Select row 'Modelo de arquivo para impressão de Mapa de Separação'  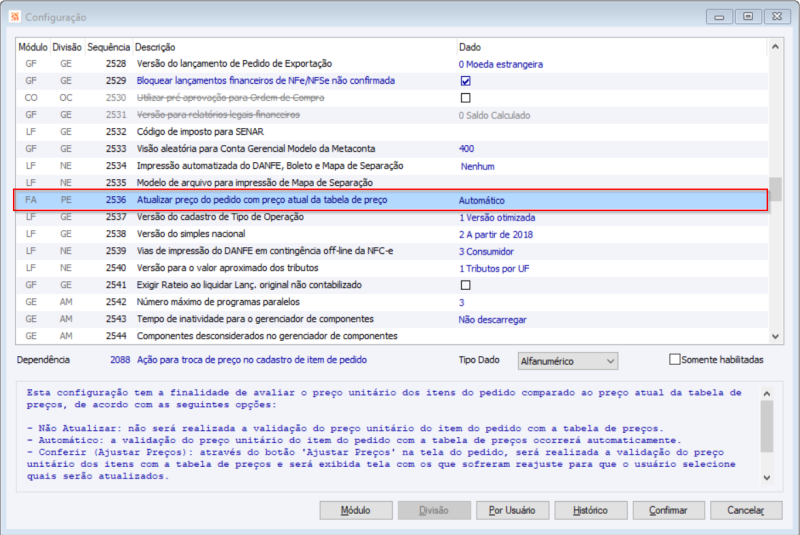pyautogui.click(x=391, y=183)
